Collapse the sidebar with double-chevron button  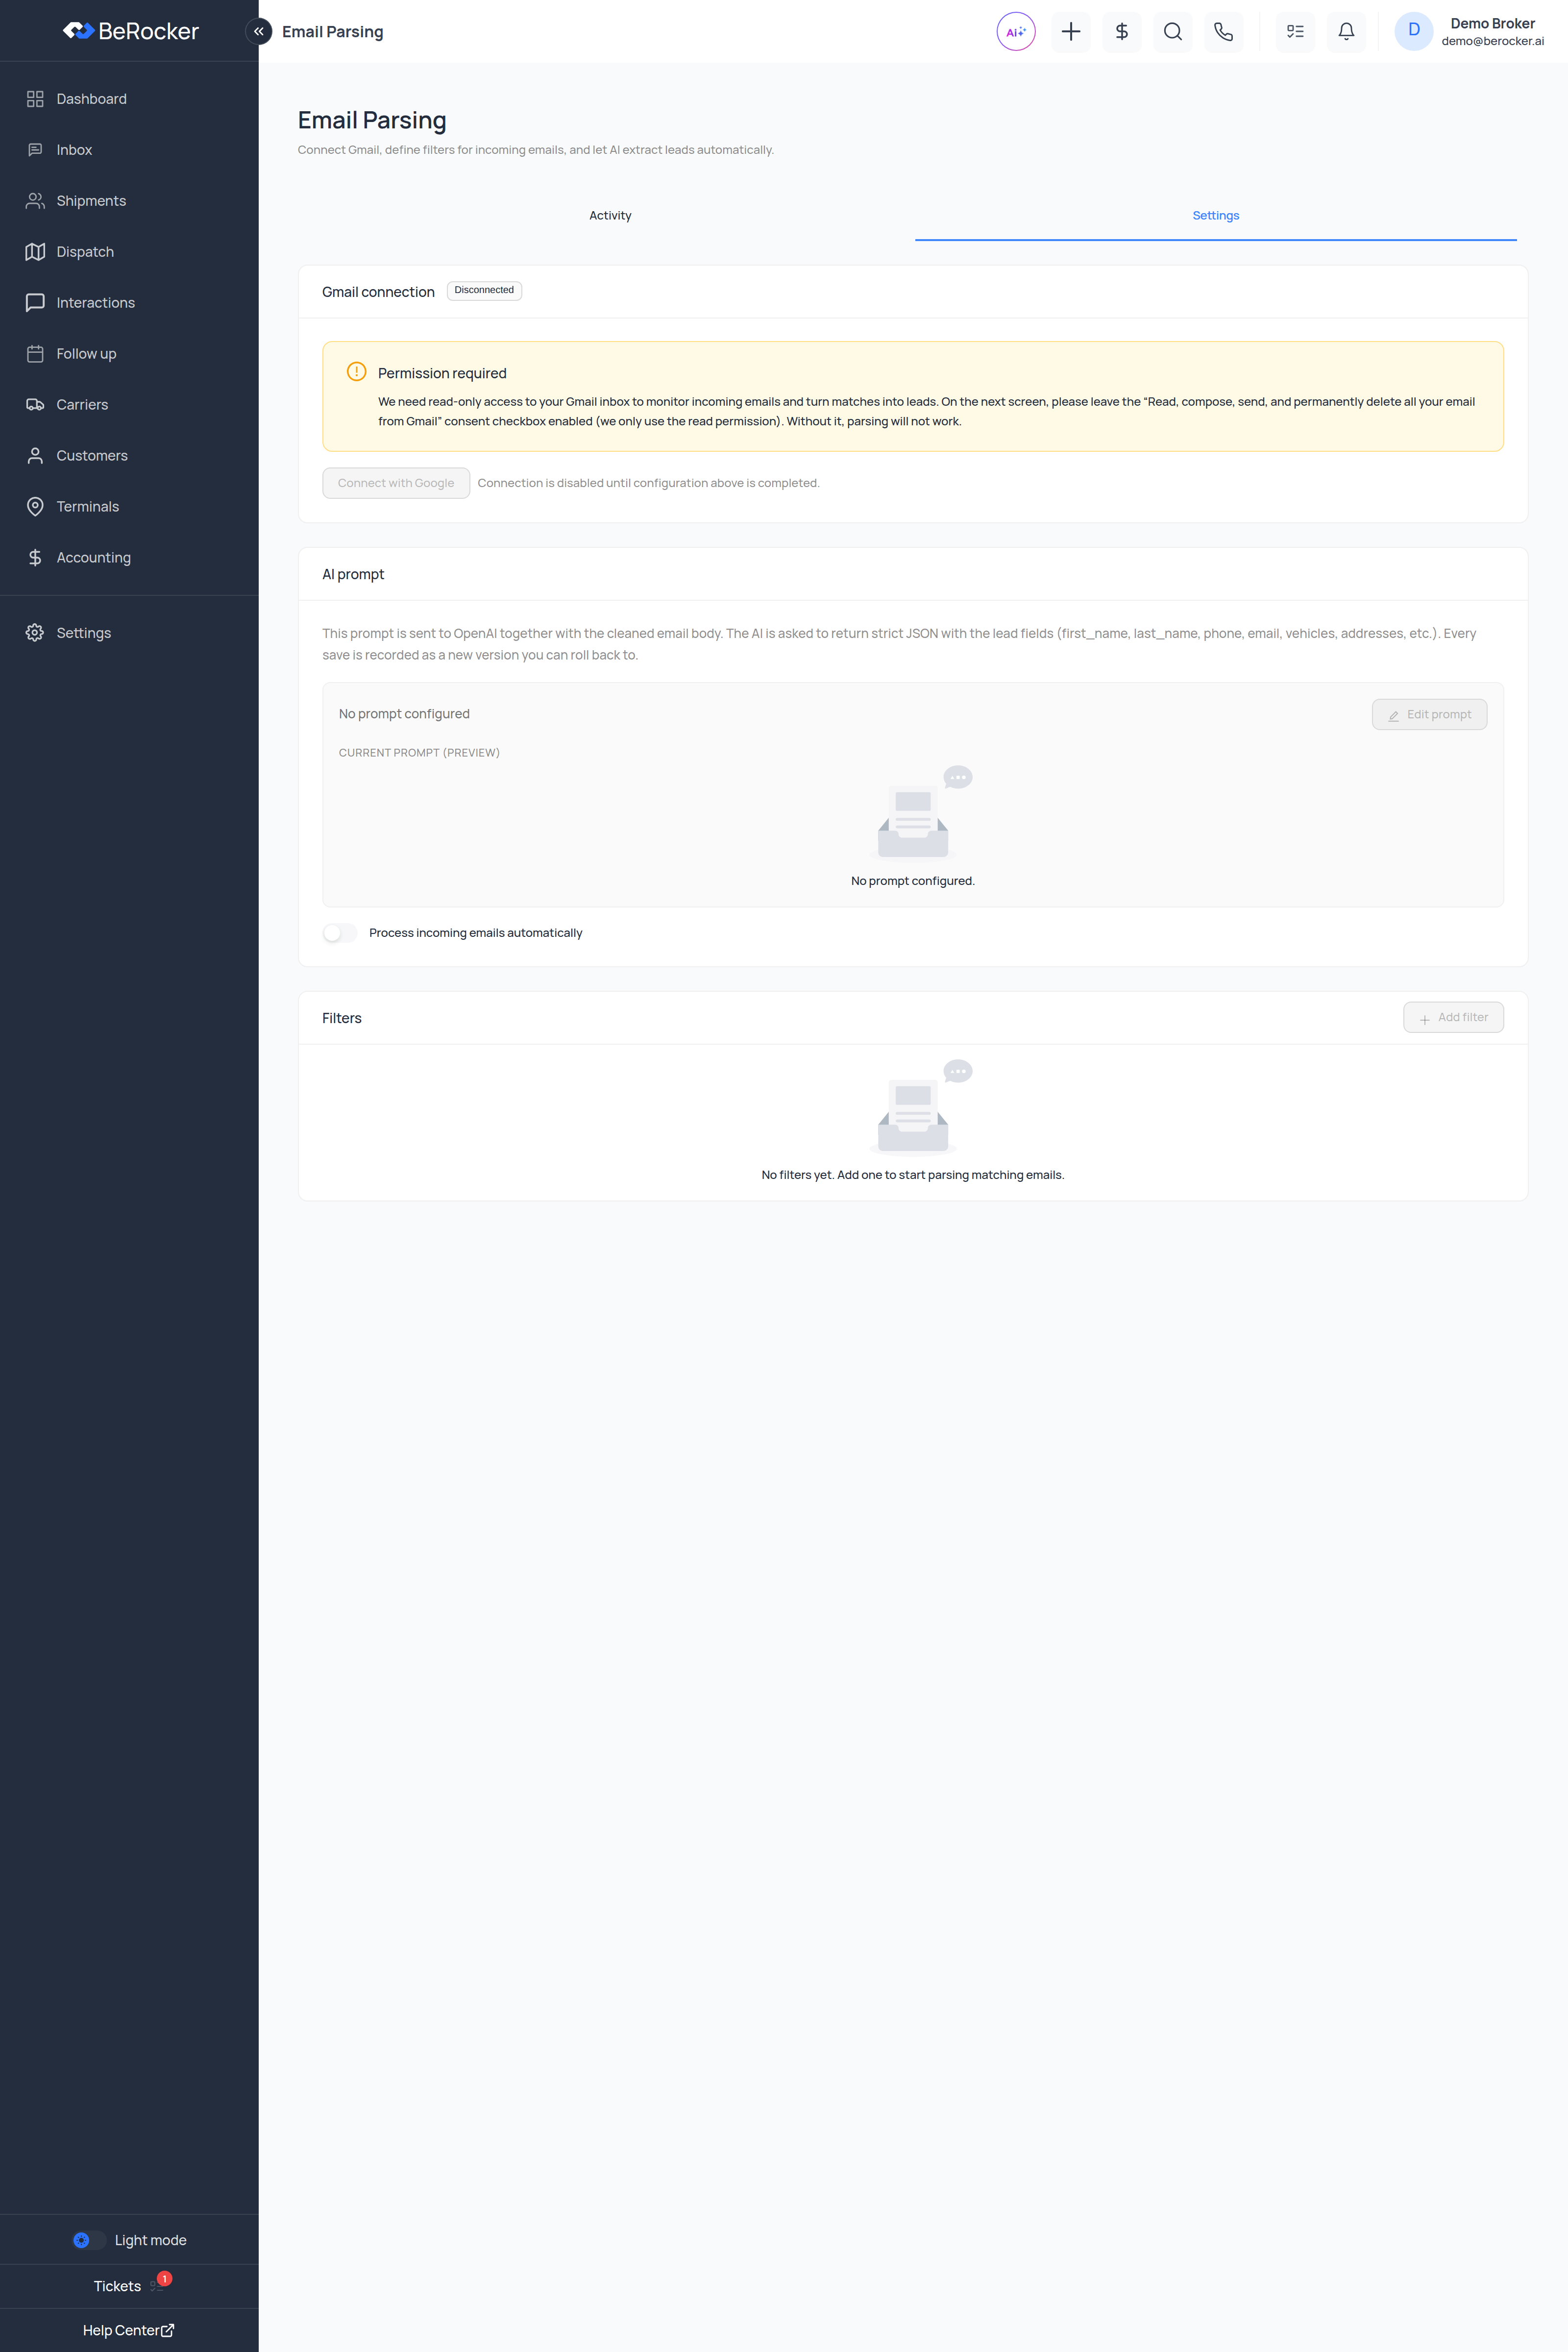tap(259, 31)
